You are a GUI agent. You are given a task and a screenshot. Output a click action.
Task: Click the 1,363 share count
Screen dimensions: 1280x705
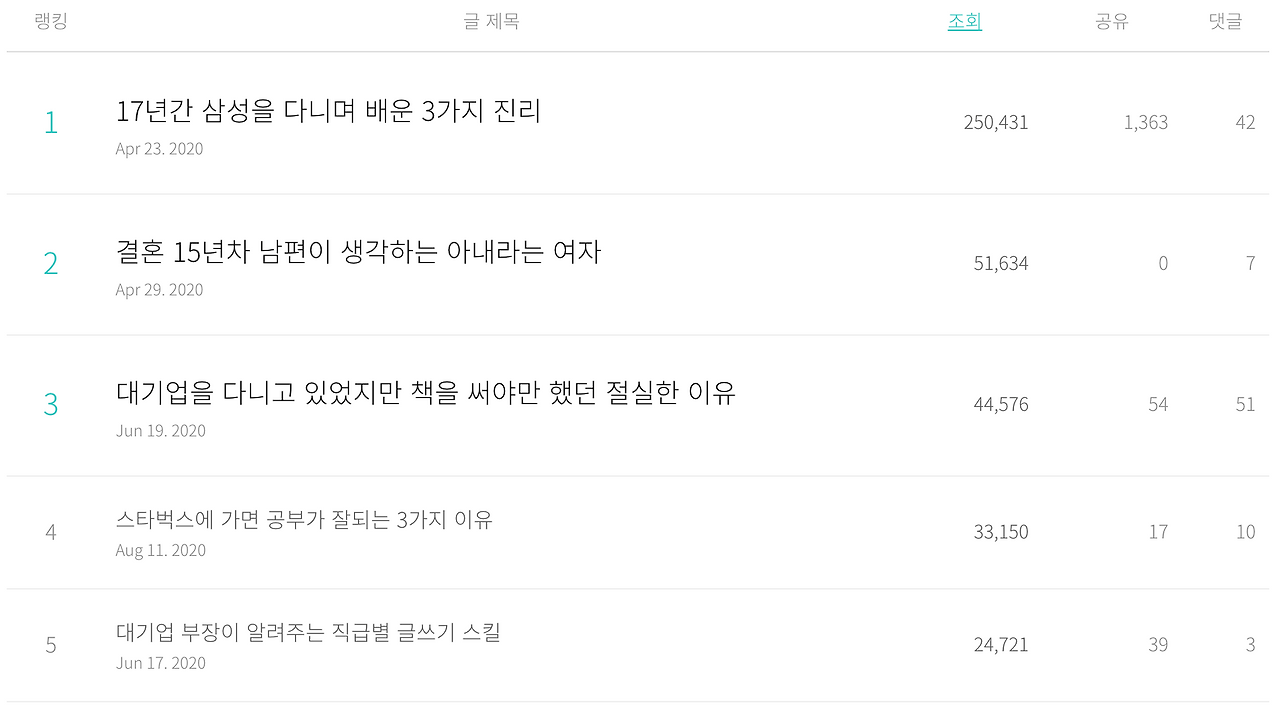click(1146, 122)
